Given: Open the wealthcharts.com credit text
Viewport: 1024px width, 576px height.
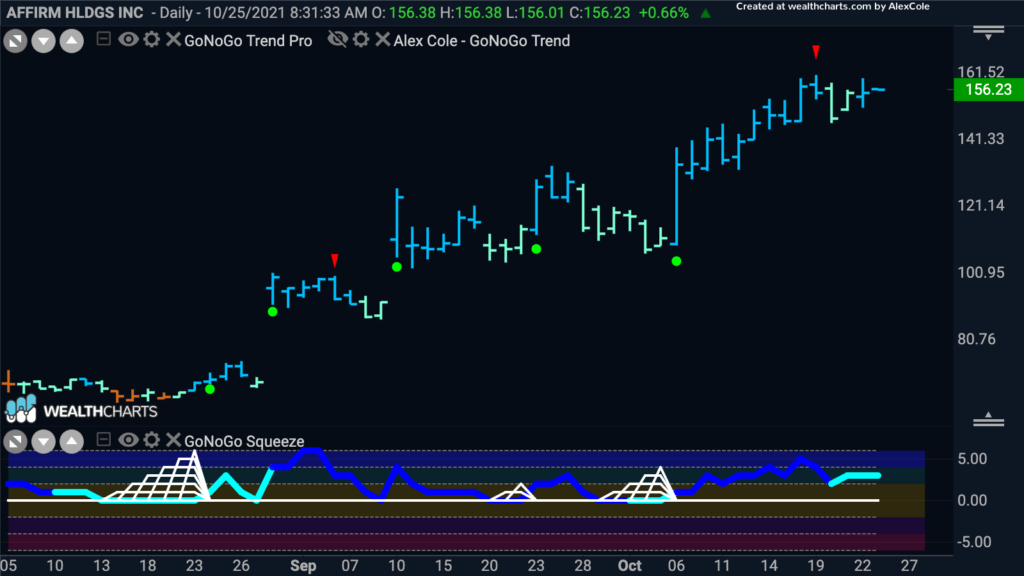Looking at the screenshot, I should click(x=833, y=7).
